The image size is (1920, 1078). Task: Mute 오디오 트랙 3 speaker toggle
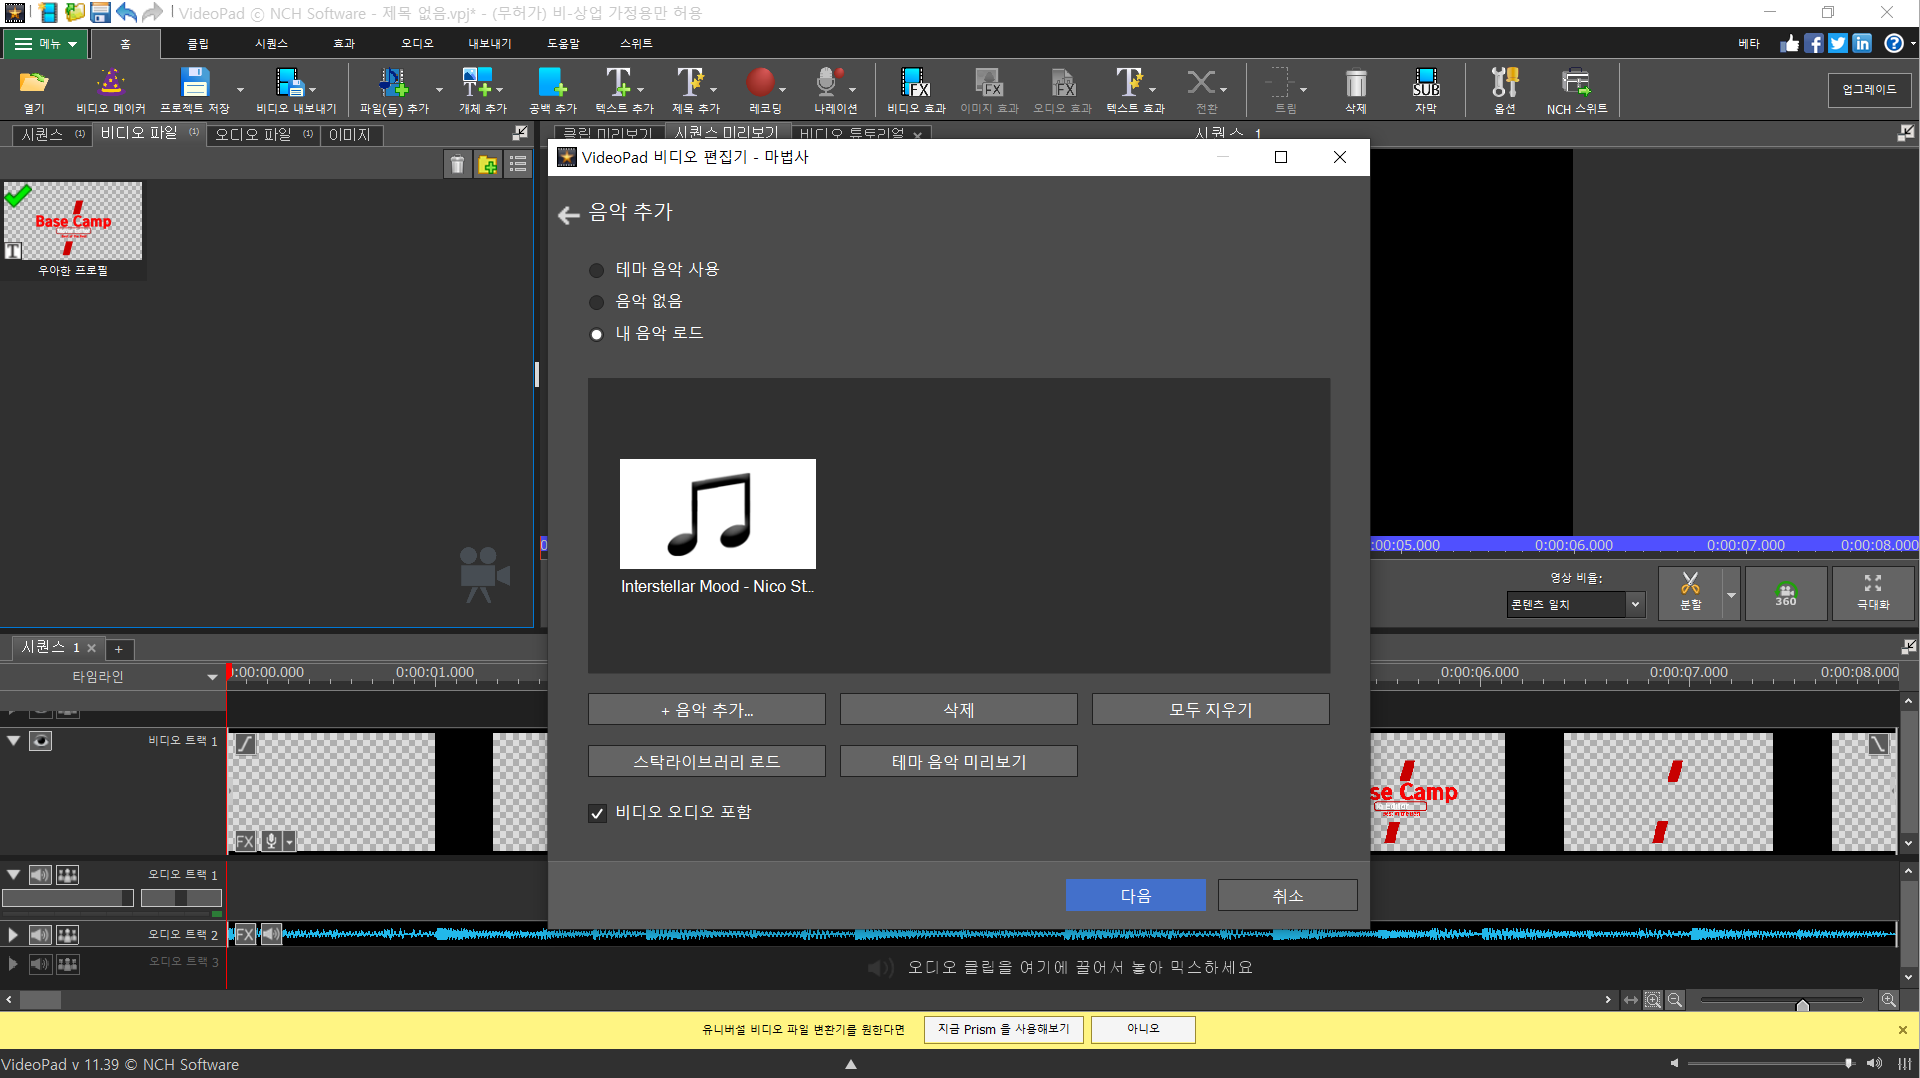(x=40, y=964)
